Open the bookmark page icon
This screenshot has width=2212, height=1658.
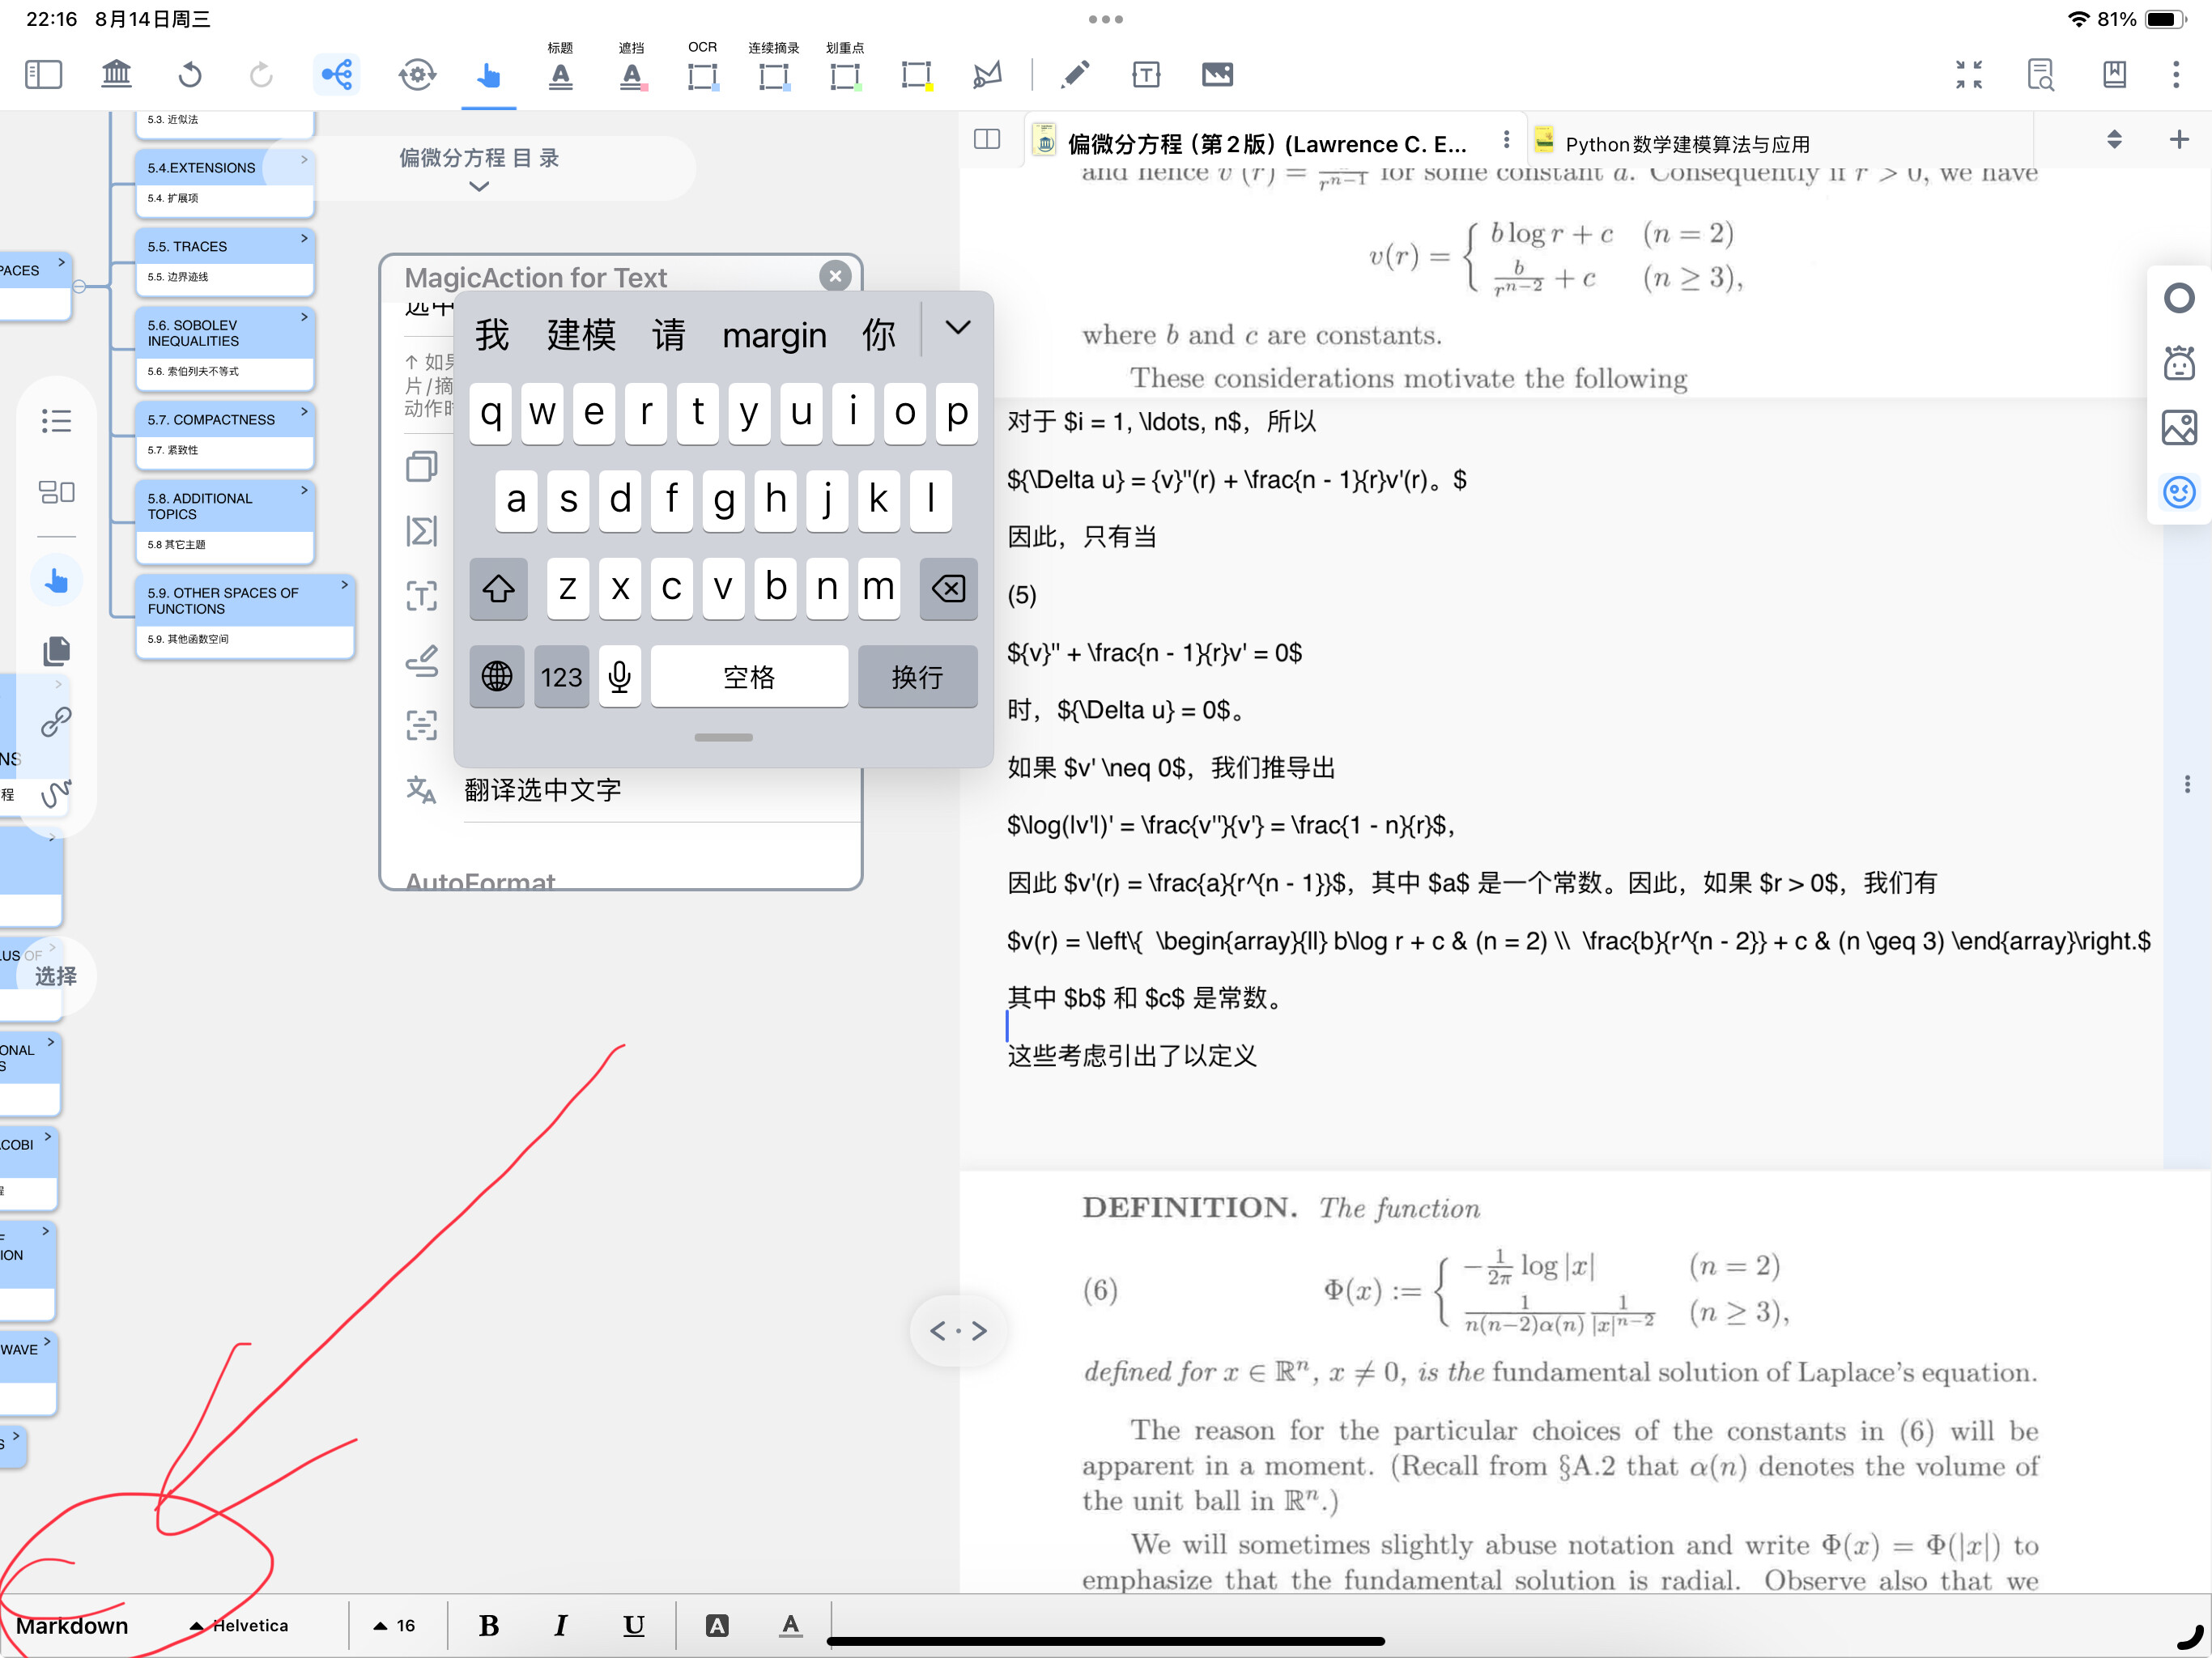2114,74
